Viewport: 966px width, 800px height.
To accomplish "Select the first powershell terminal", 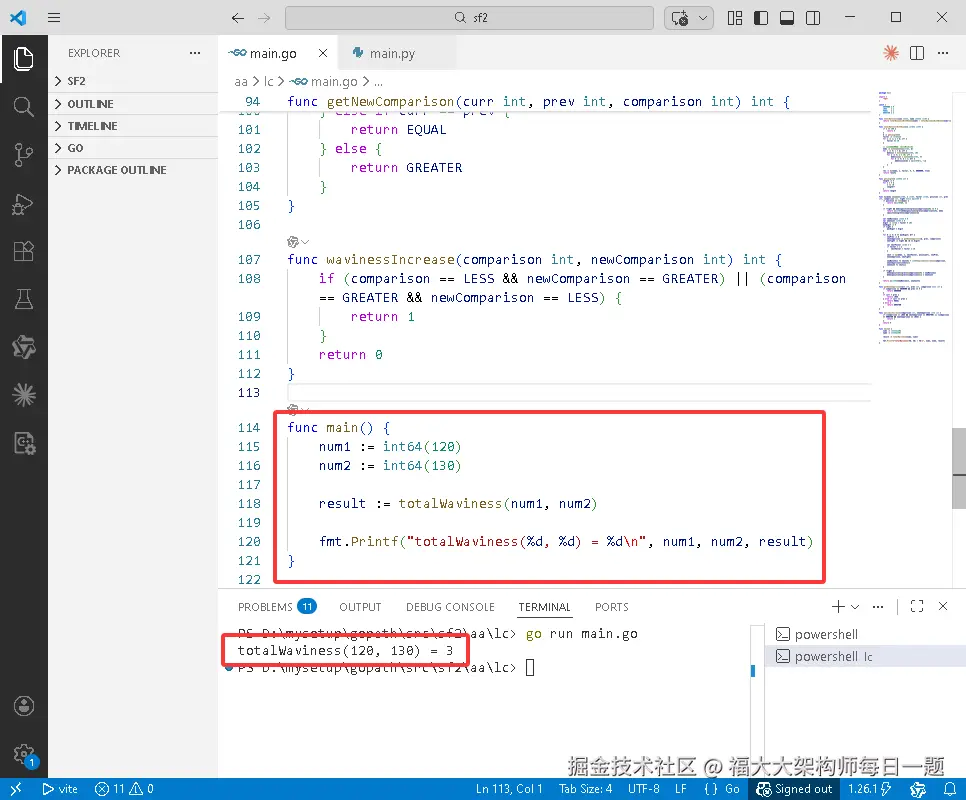I will [865, 634].
